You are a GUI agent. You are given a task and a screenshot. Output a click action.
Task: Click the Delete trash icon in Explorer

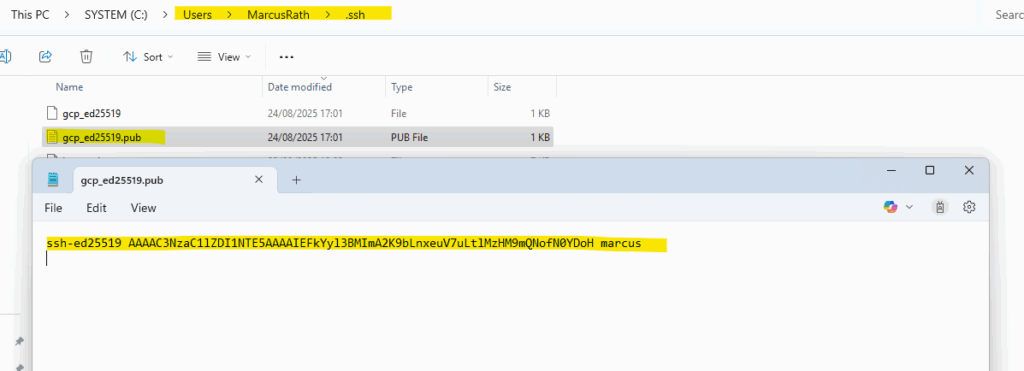click(86, 57)
